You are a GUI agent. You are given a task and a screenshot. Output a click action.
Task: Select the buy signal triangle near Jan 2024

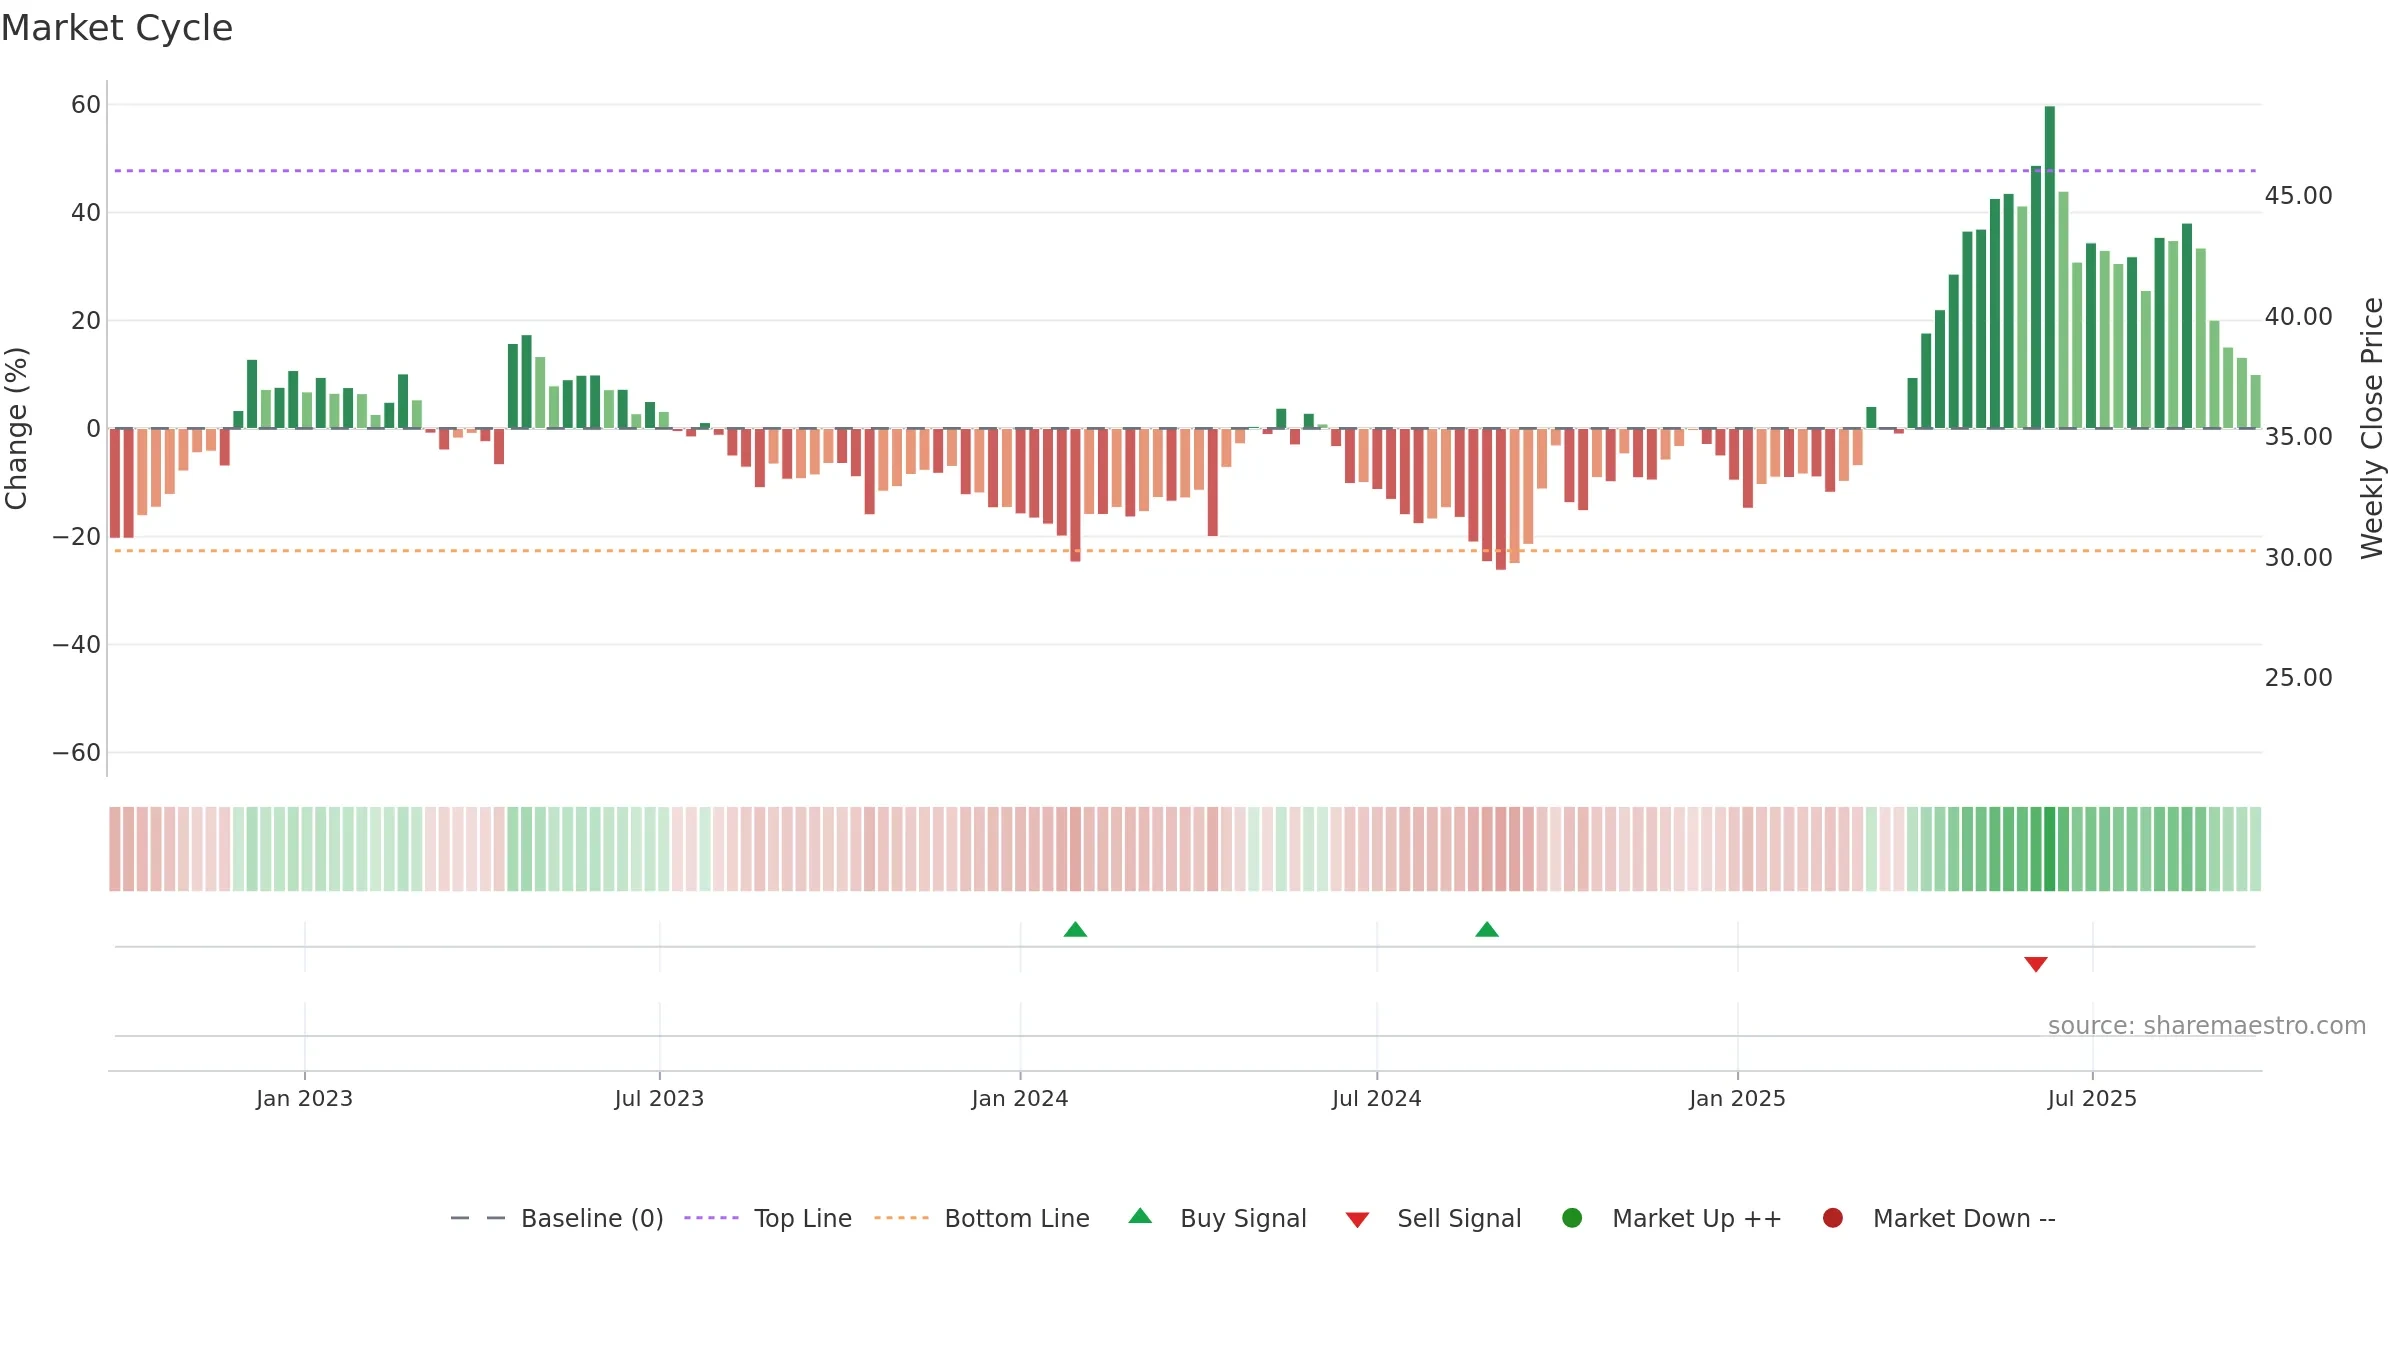click(1075, 929)
